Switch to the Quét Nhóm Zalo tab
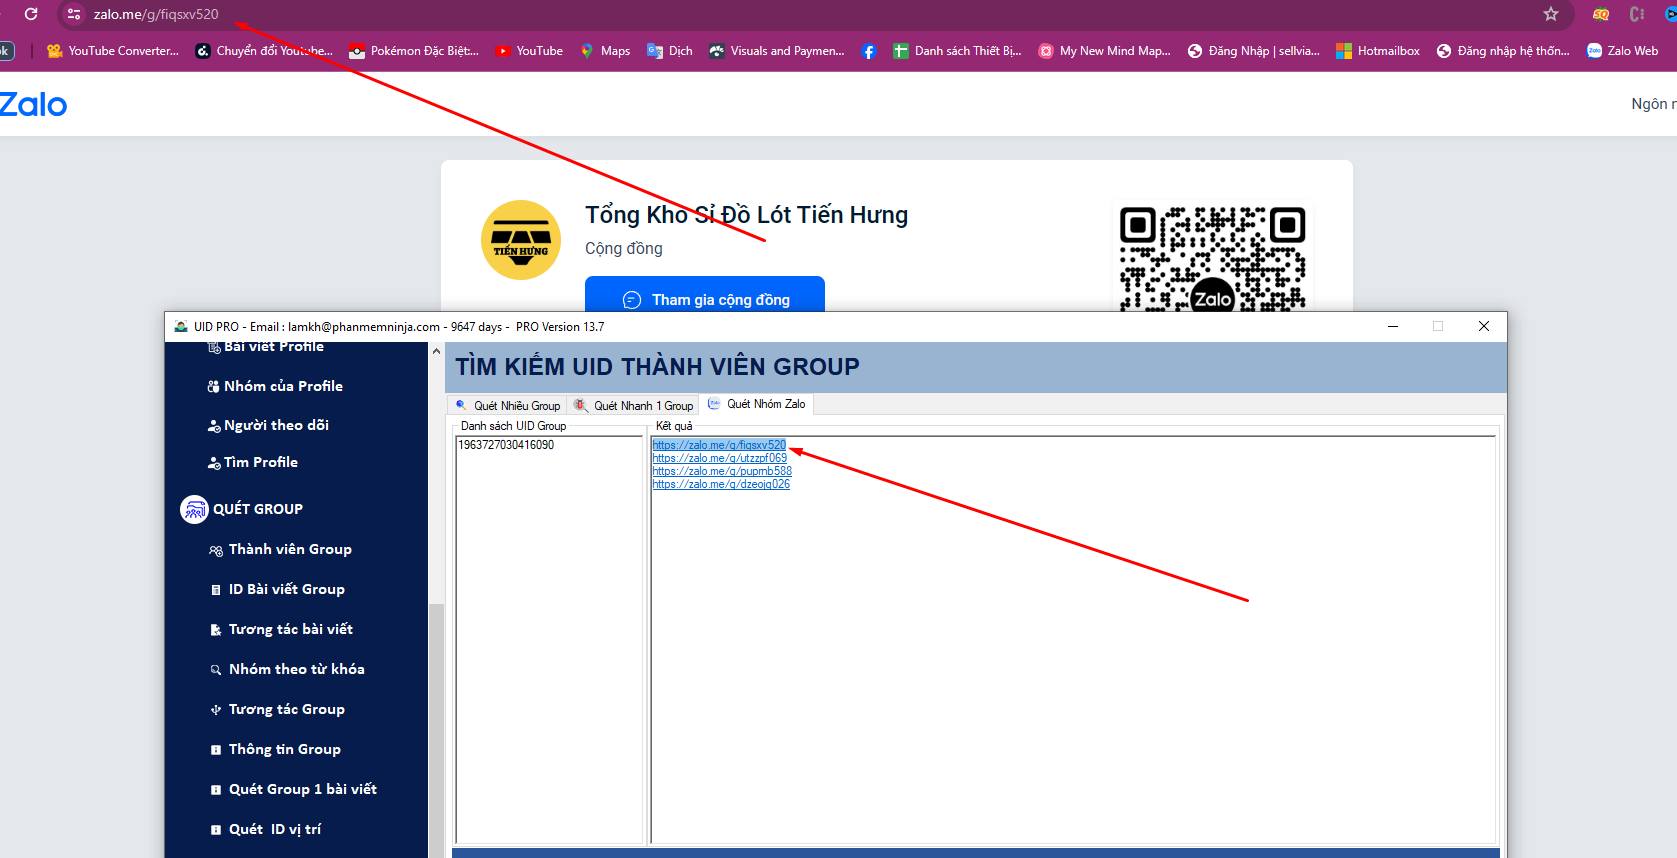1677x858 pixels. pos(757,404)
